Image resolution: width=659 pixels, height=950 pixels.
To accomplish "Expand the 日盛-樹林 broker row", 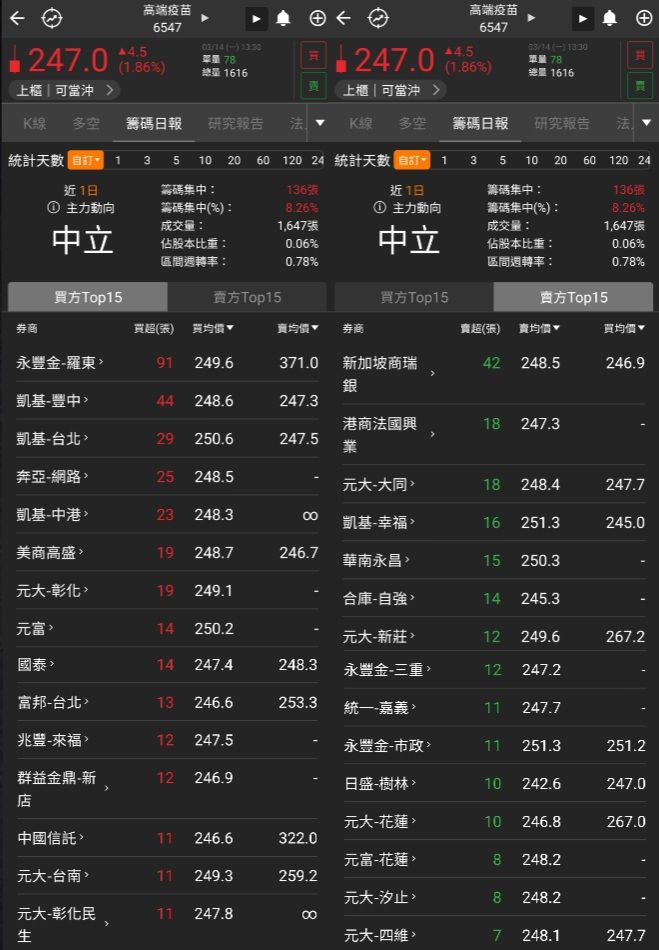I will (494, 783).
